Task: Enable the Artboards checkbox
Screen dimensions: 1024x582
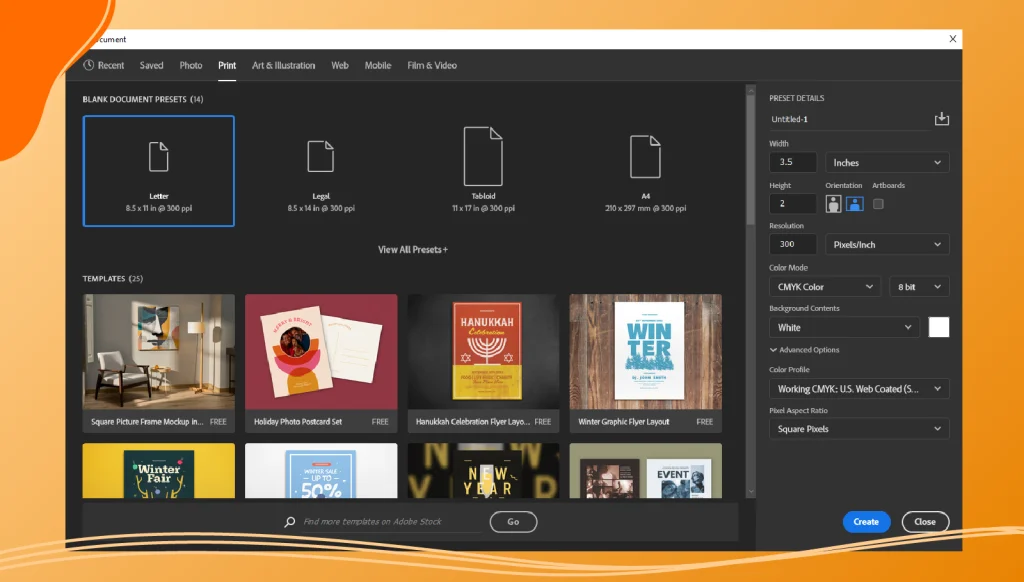Action: pos(878,204)
